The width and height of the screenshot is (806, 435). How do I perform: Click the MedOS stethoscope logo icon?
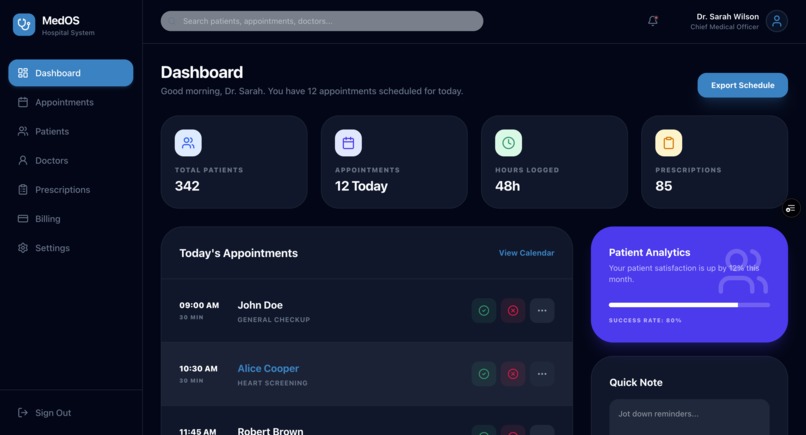pos(24,25)
